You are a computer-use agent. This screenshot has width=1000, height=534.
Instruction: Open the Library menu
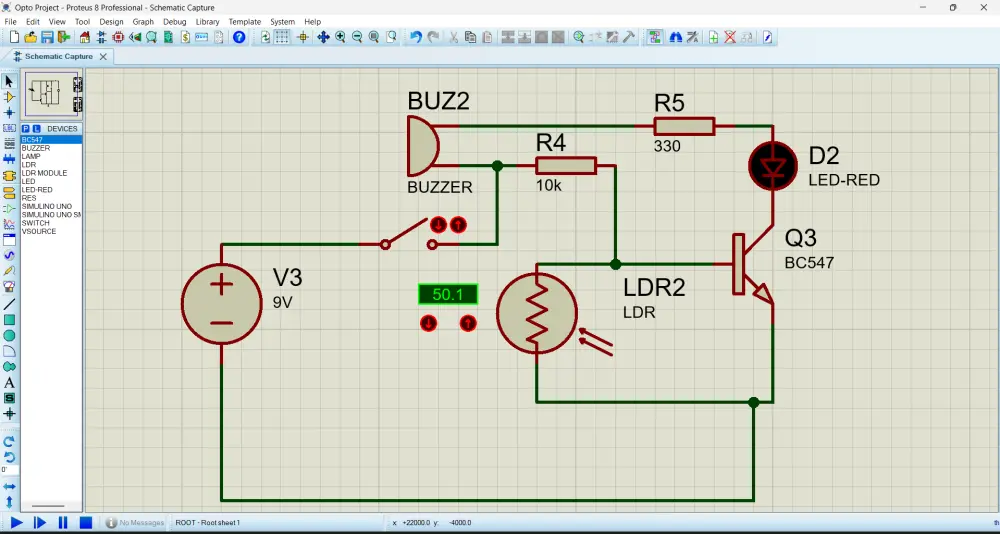click(x=207, y=22)
